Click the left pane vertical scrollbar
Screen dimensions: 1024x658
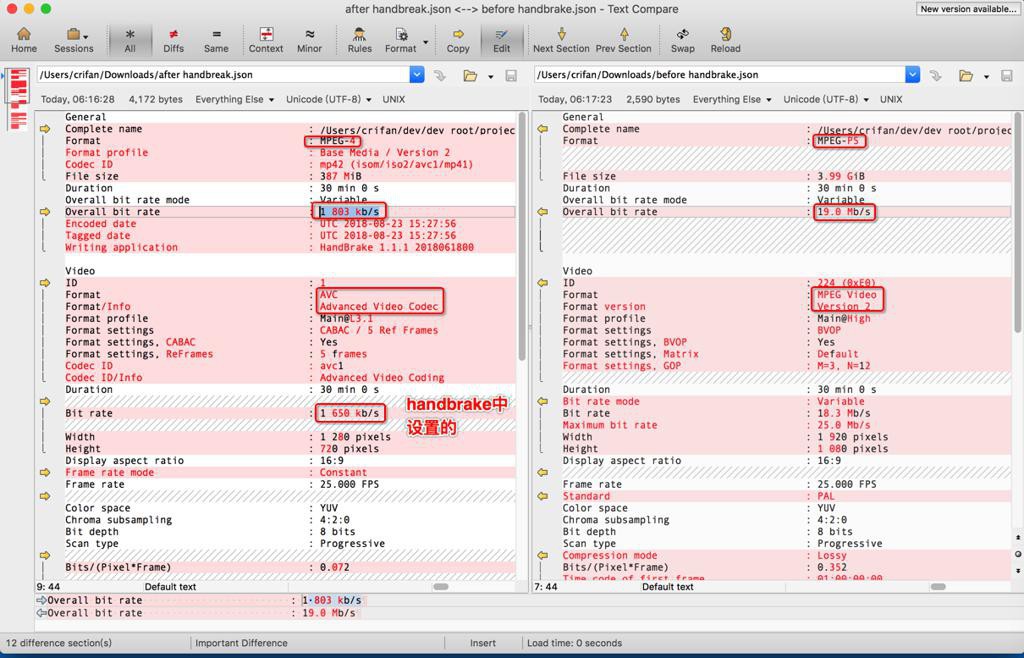pos(522,236)
